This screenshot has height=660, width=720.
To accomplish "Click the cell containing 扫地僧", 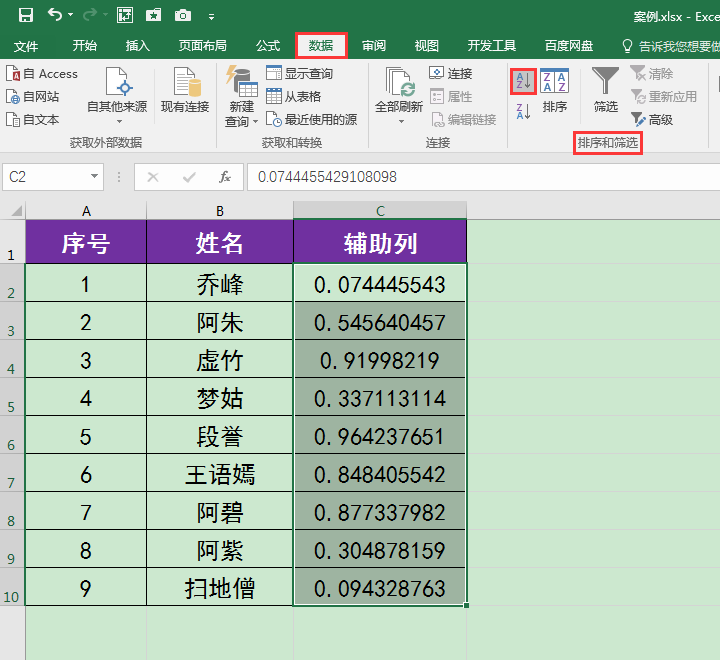I will (x=220, y=587).
